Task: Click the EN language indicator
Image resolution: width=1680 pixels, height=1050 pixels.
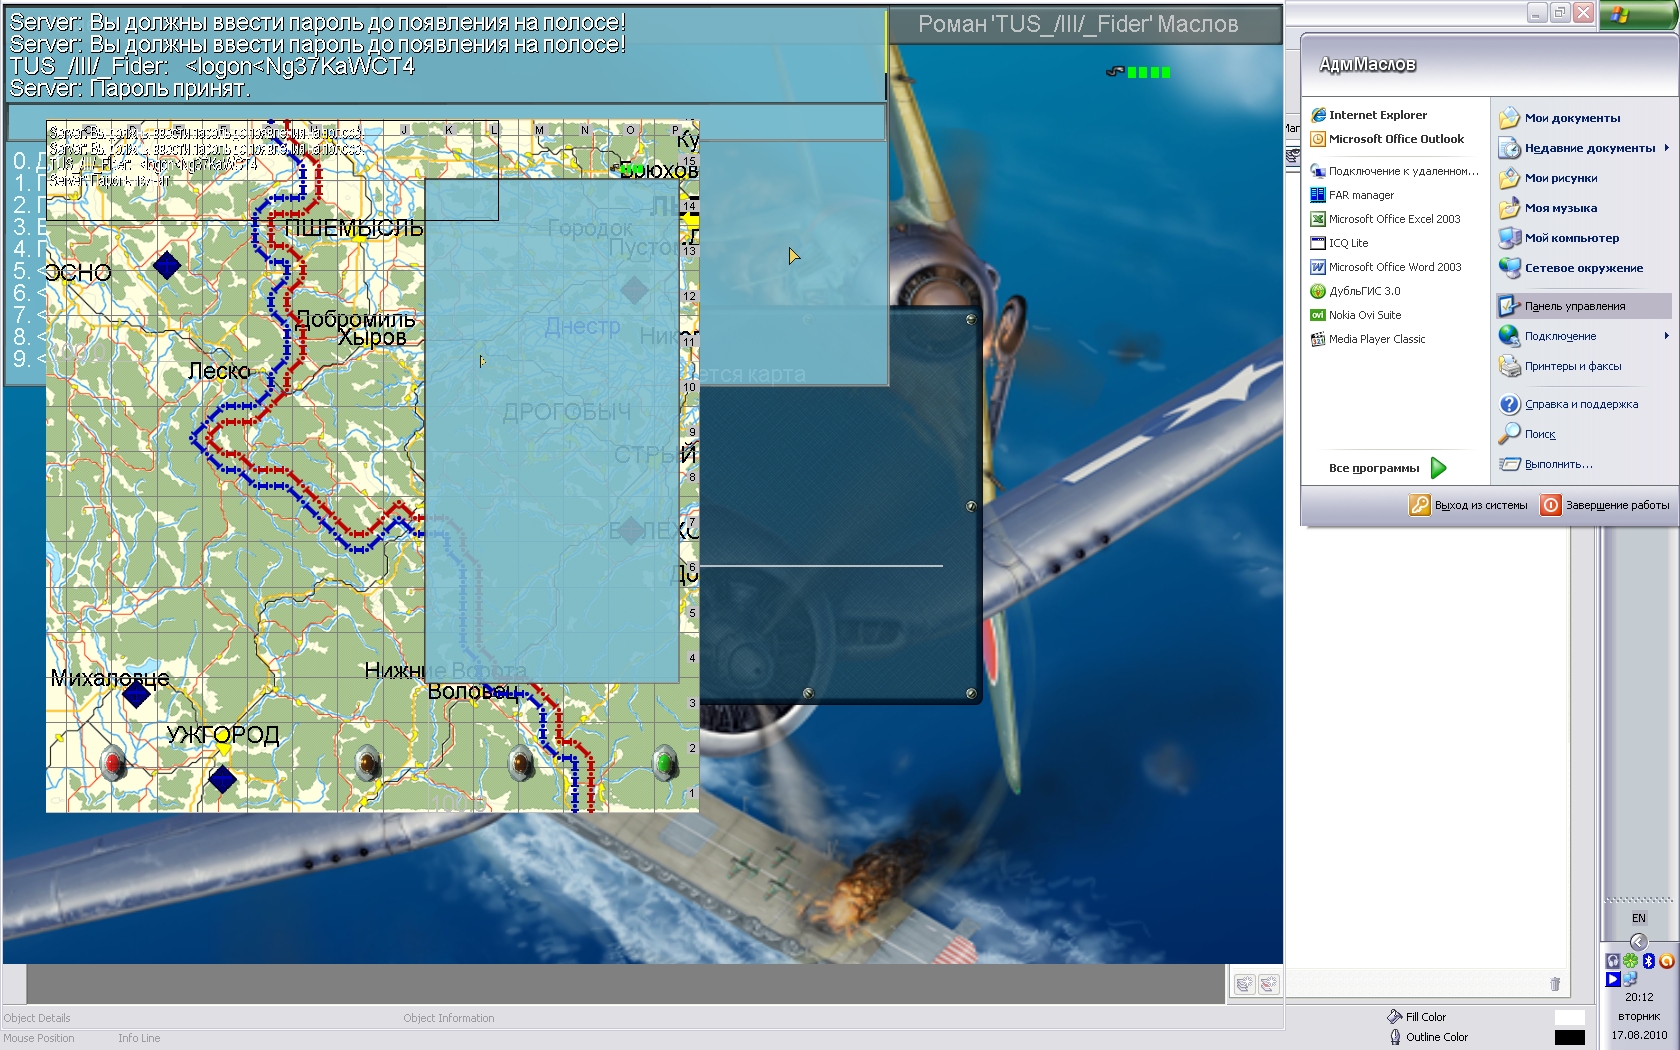Action: click(1638, 918)
